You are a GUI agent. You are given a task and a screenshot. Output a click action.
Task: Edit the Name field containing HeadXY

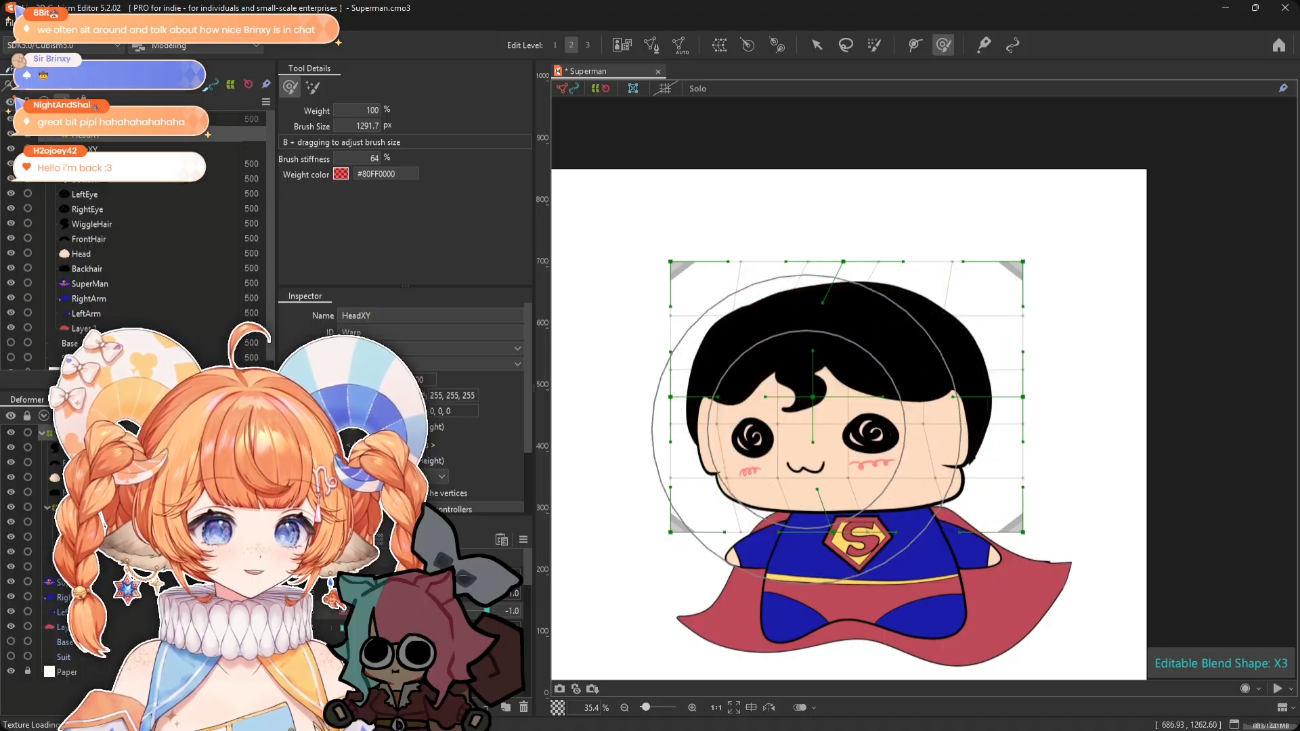tap(430, 316)
